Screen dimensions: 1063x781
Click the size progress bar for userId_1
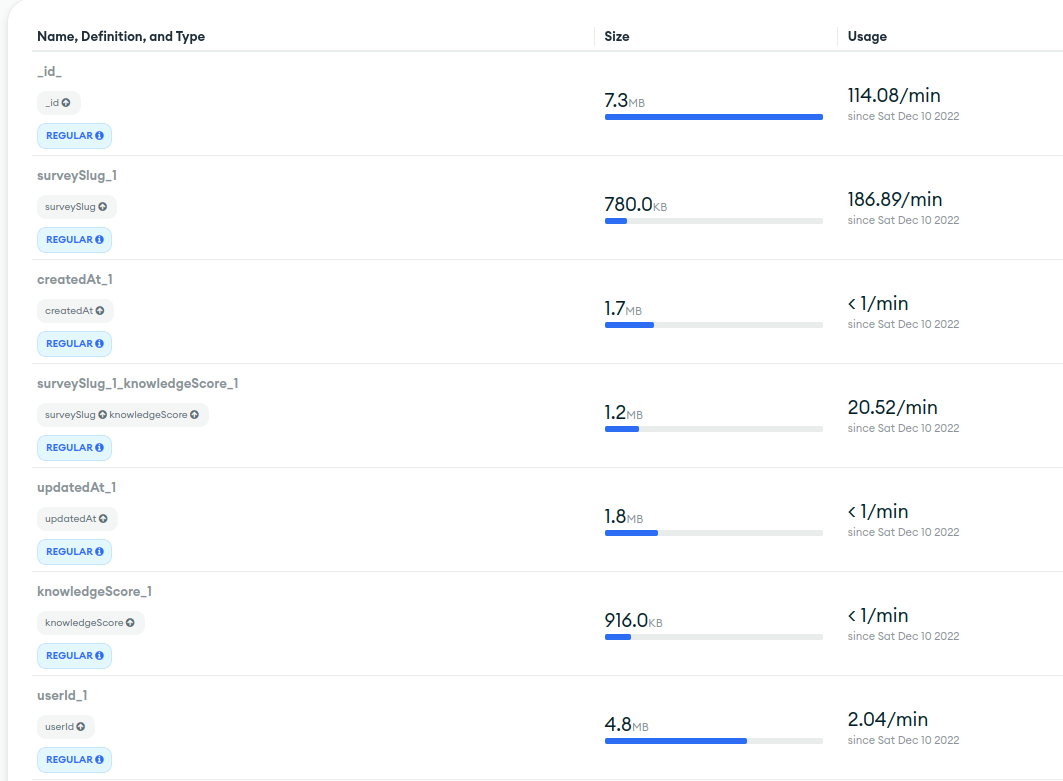click(713, 741)
